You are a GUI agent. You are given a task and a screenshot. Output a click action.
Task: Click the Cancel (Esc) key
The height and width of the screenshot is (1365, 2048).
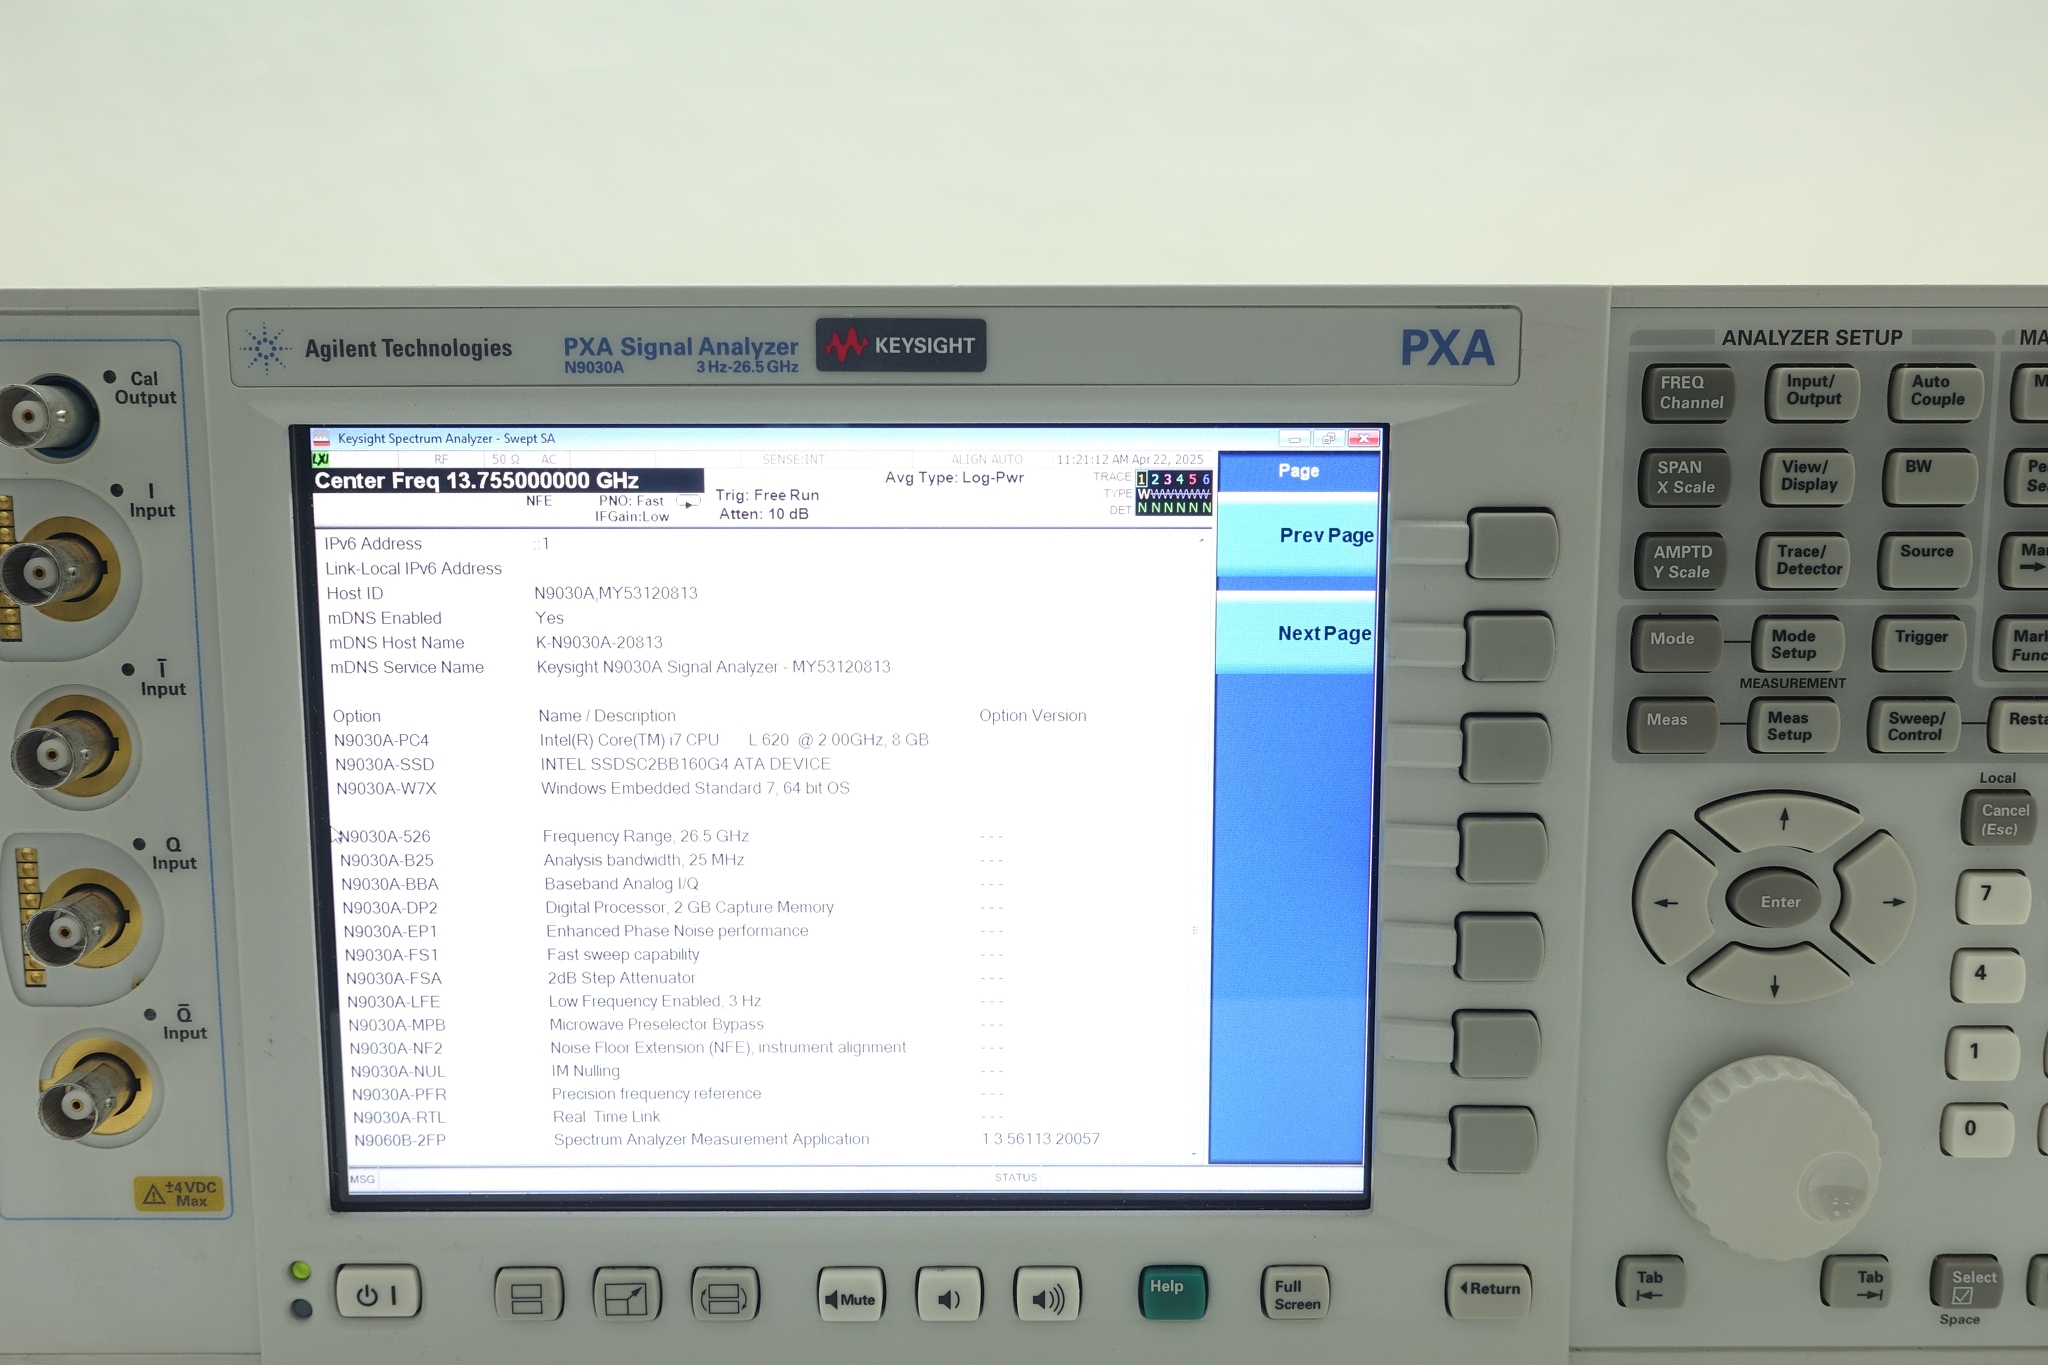tap(1999, 819)
